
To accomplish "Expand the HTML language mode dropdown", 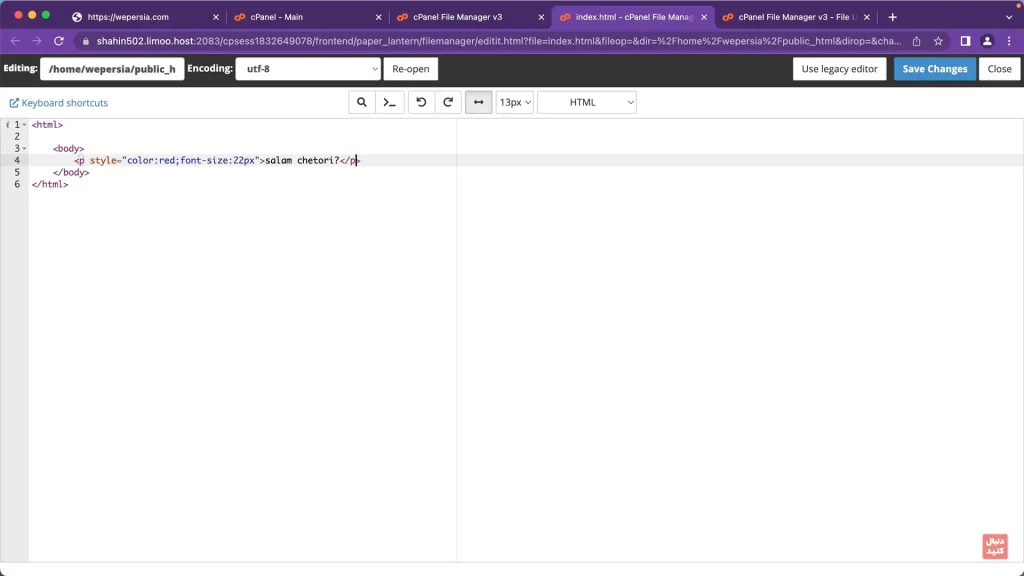I will coord(587,102).
